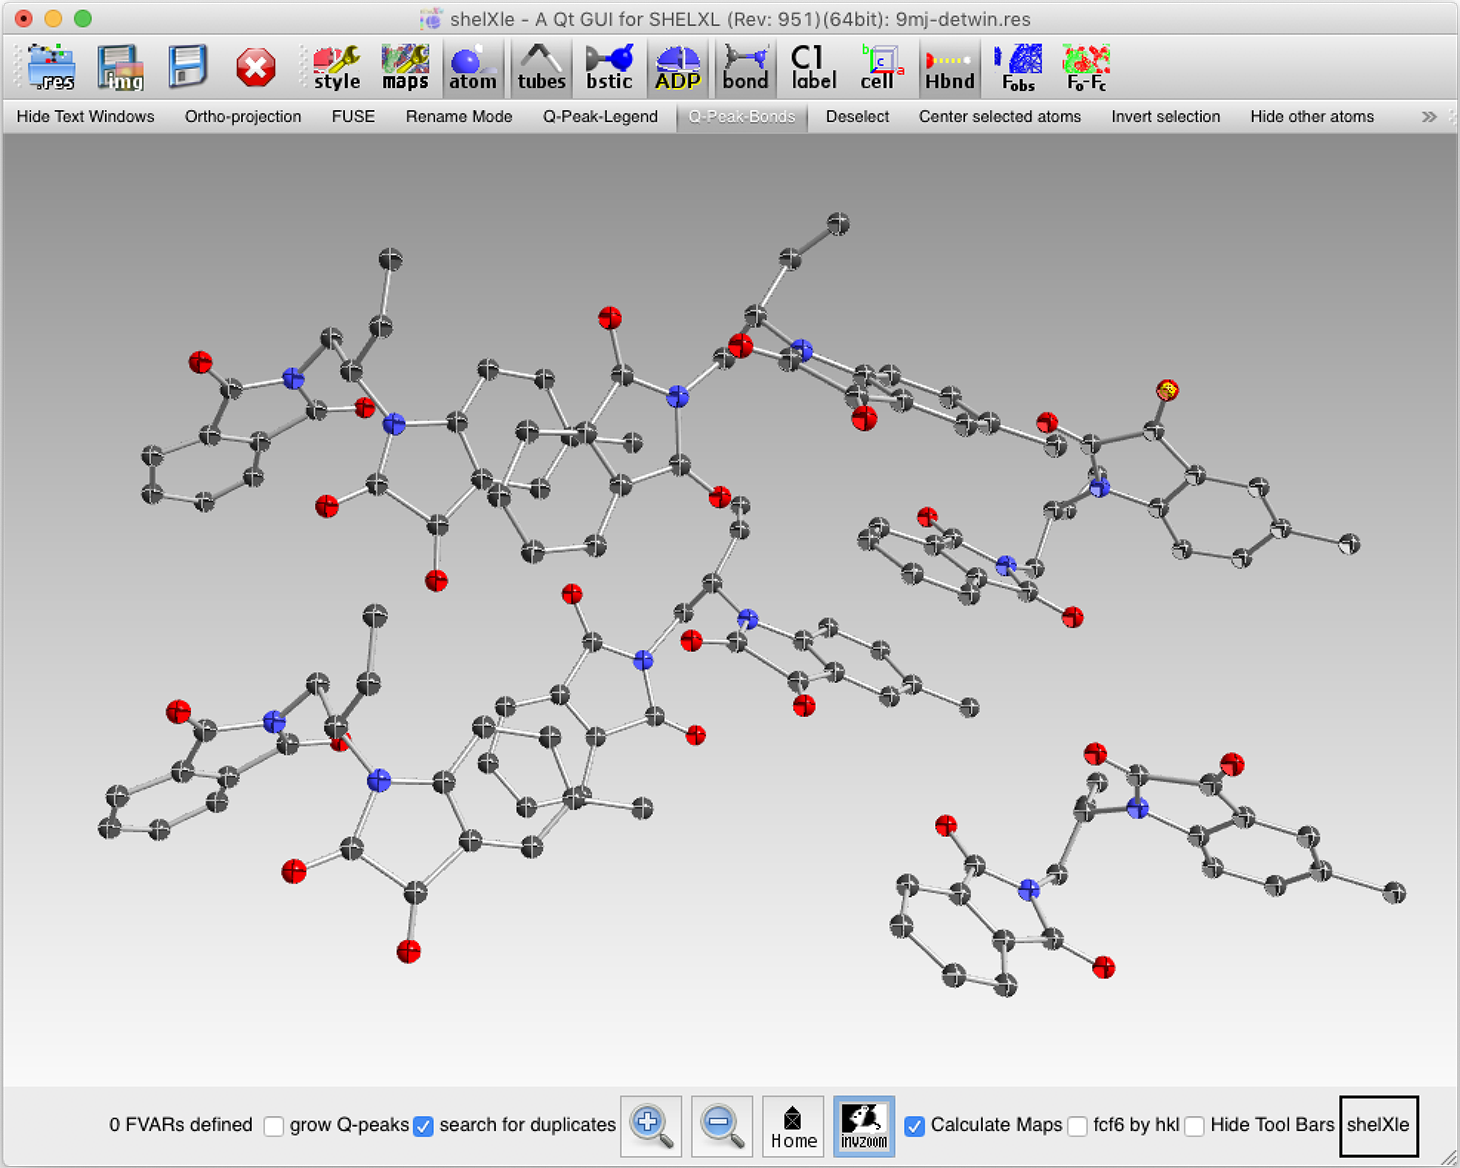The height and width of the screenshot is (1168, 1460).
Task: Click Hide other atoms
Action: [1312, 117]
